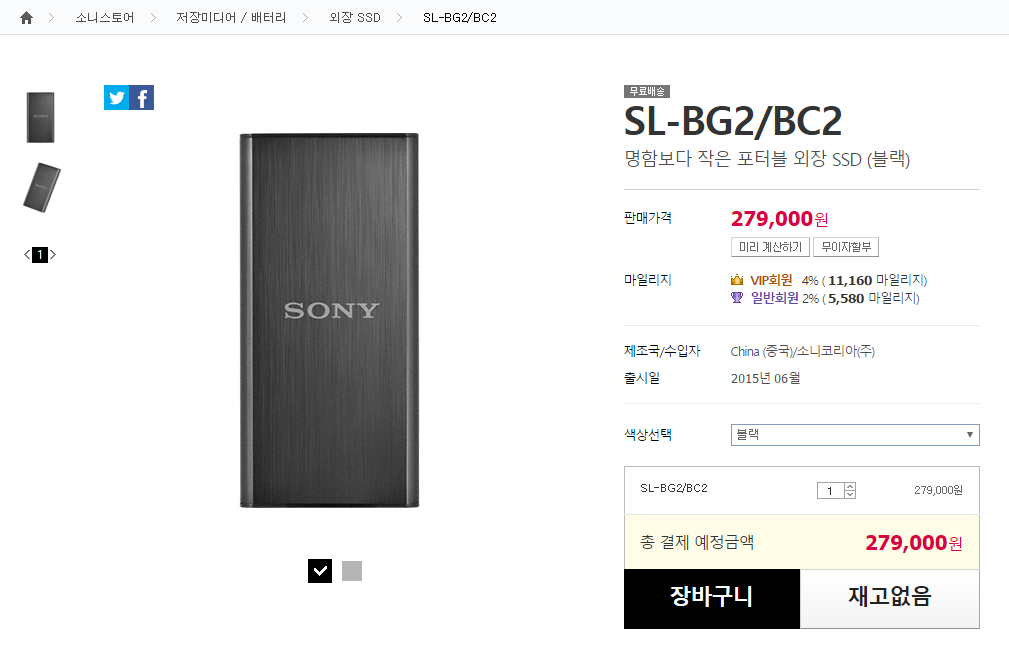
Task: Click the 무이자할부 button
Action: pyautogui.click(x=846, y=247)
